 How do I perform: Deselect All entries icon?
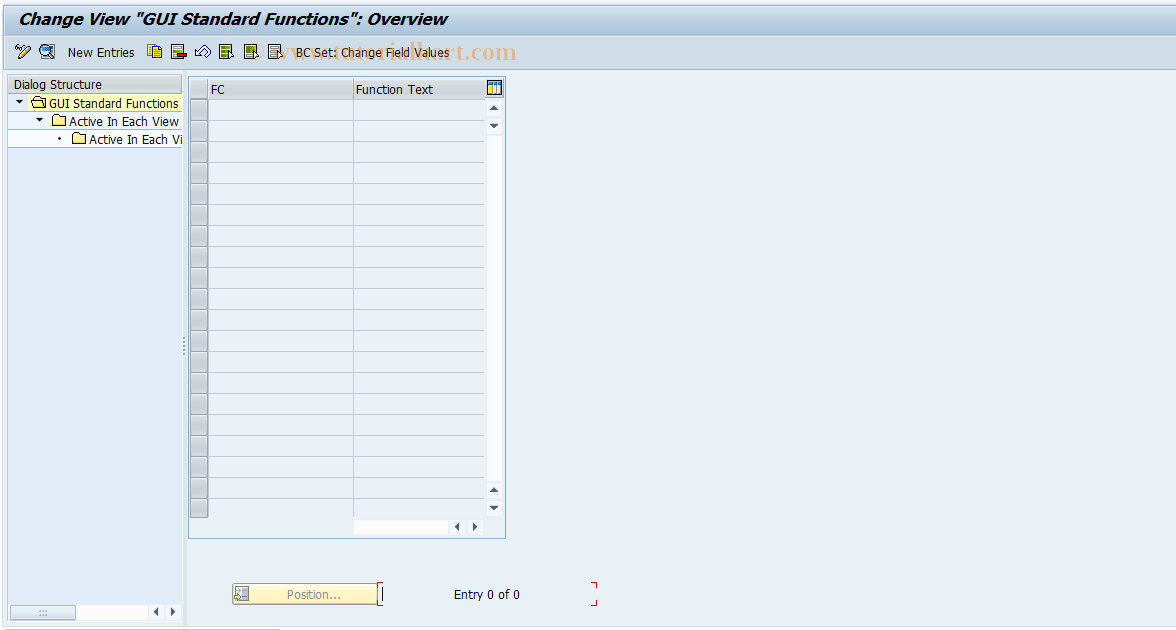(x=275, y=52)
